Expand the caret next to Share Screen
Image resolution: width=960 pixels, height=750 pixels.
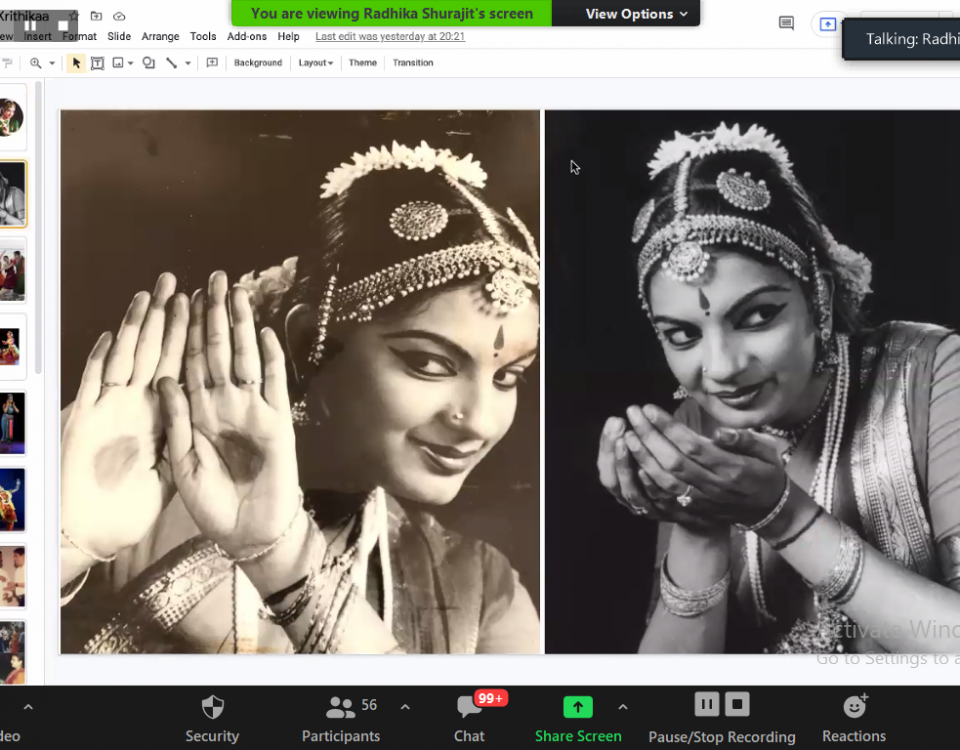[x=623, y=707]
